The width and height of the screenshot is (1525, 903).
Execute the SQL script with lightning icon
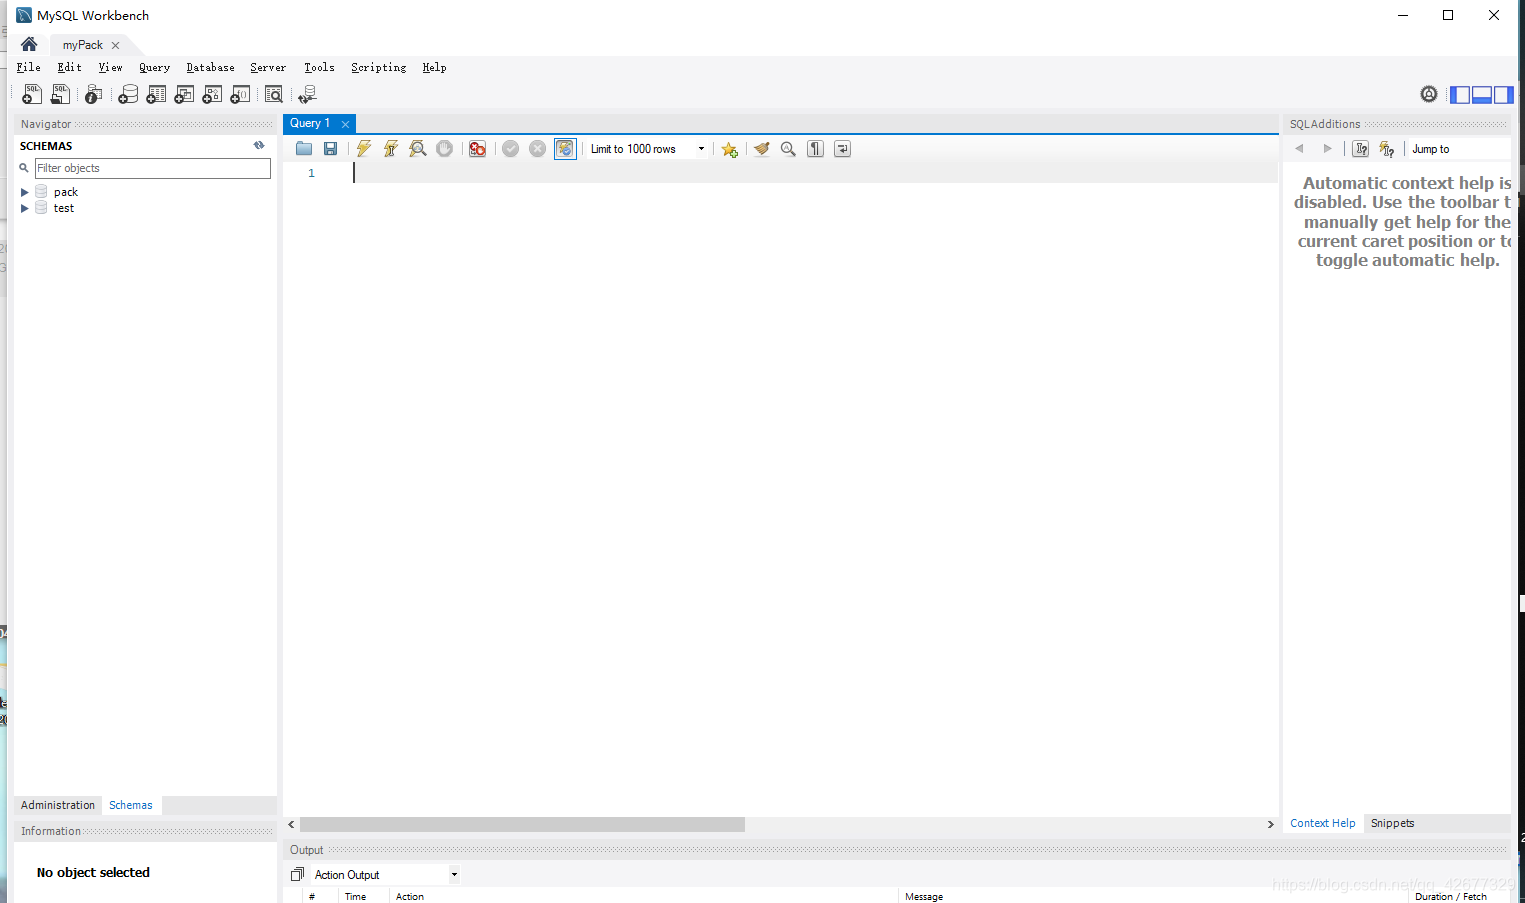point(364,149)
